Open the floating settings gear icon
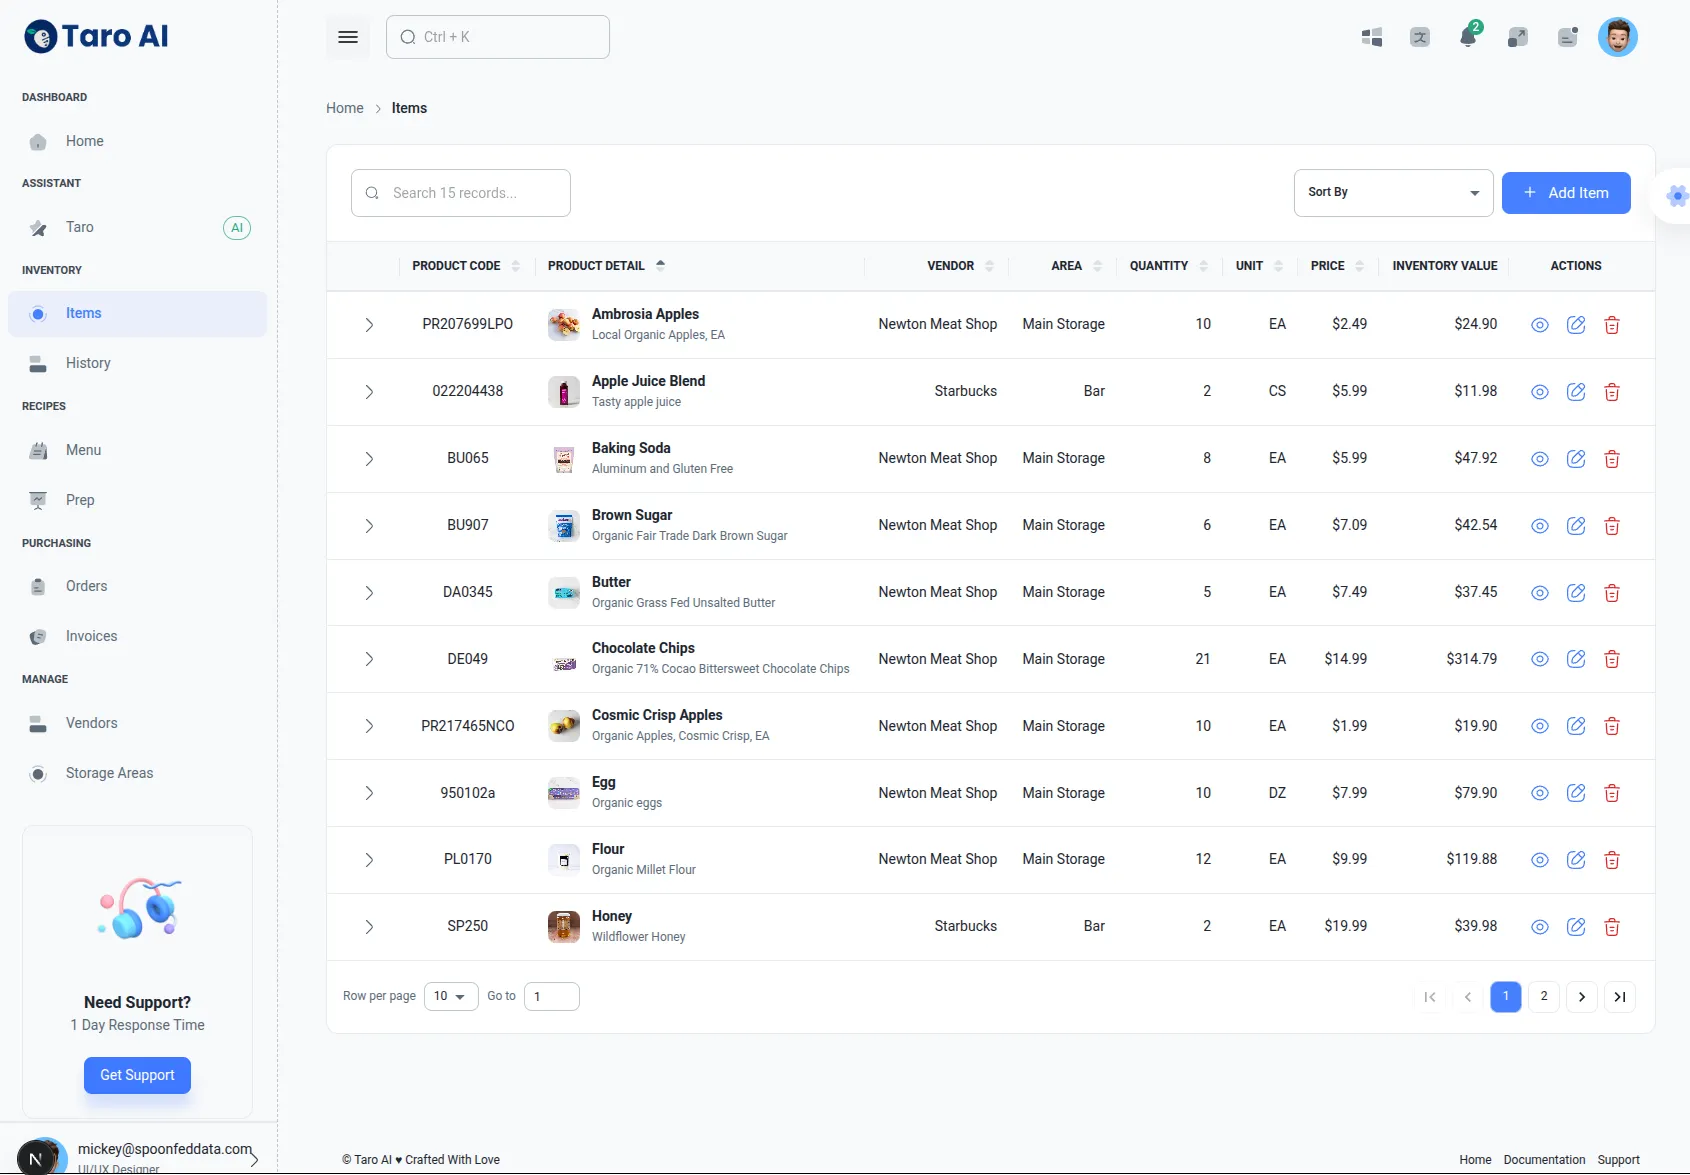 click(1677, 196)
